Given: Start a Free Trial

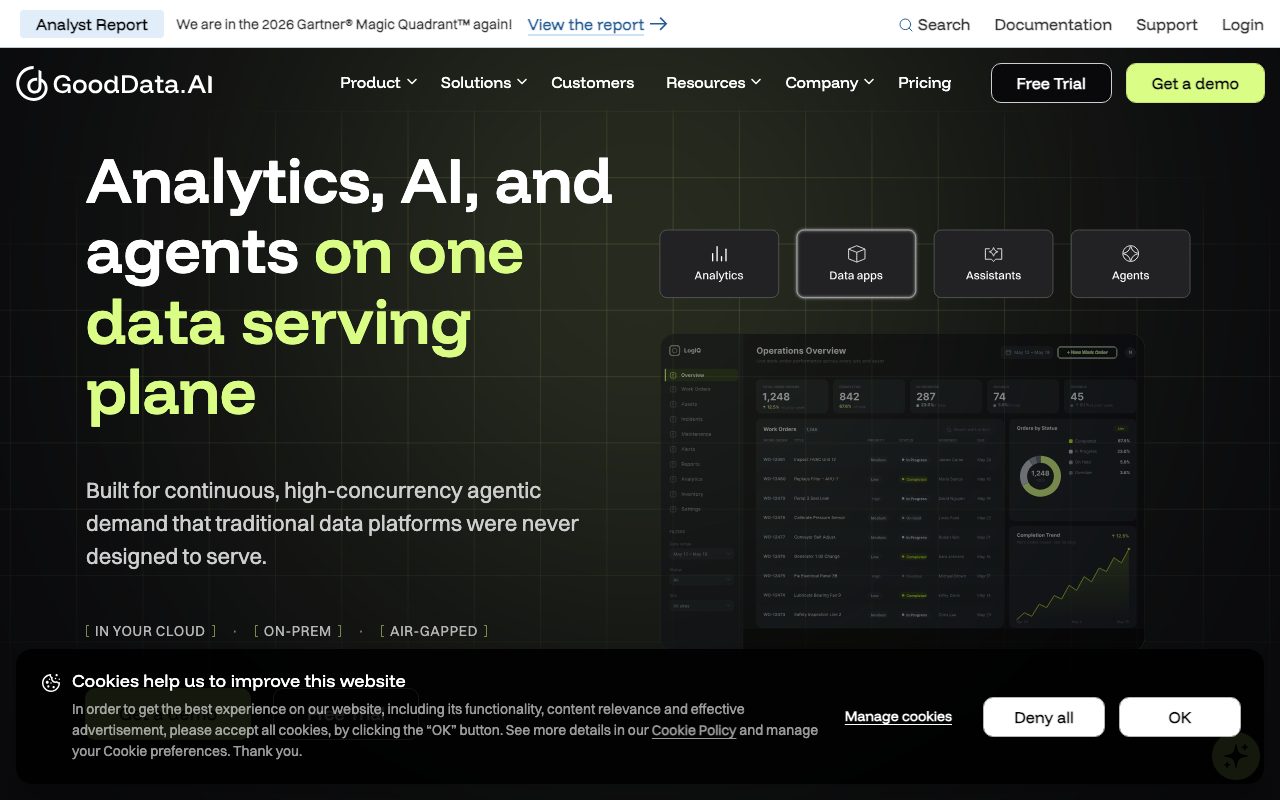Looking at the screenshot, I should (1051, 83).
